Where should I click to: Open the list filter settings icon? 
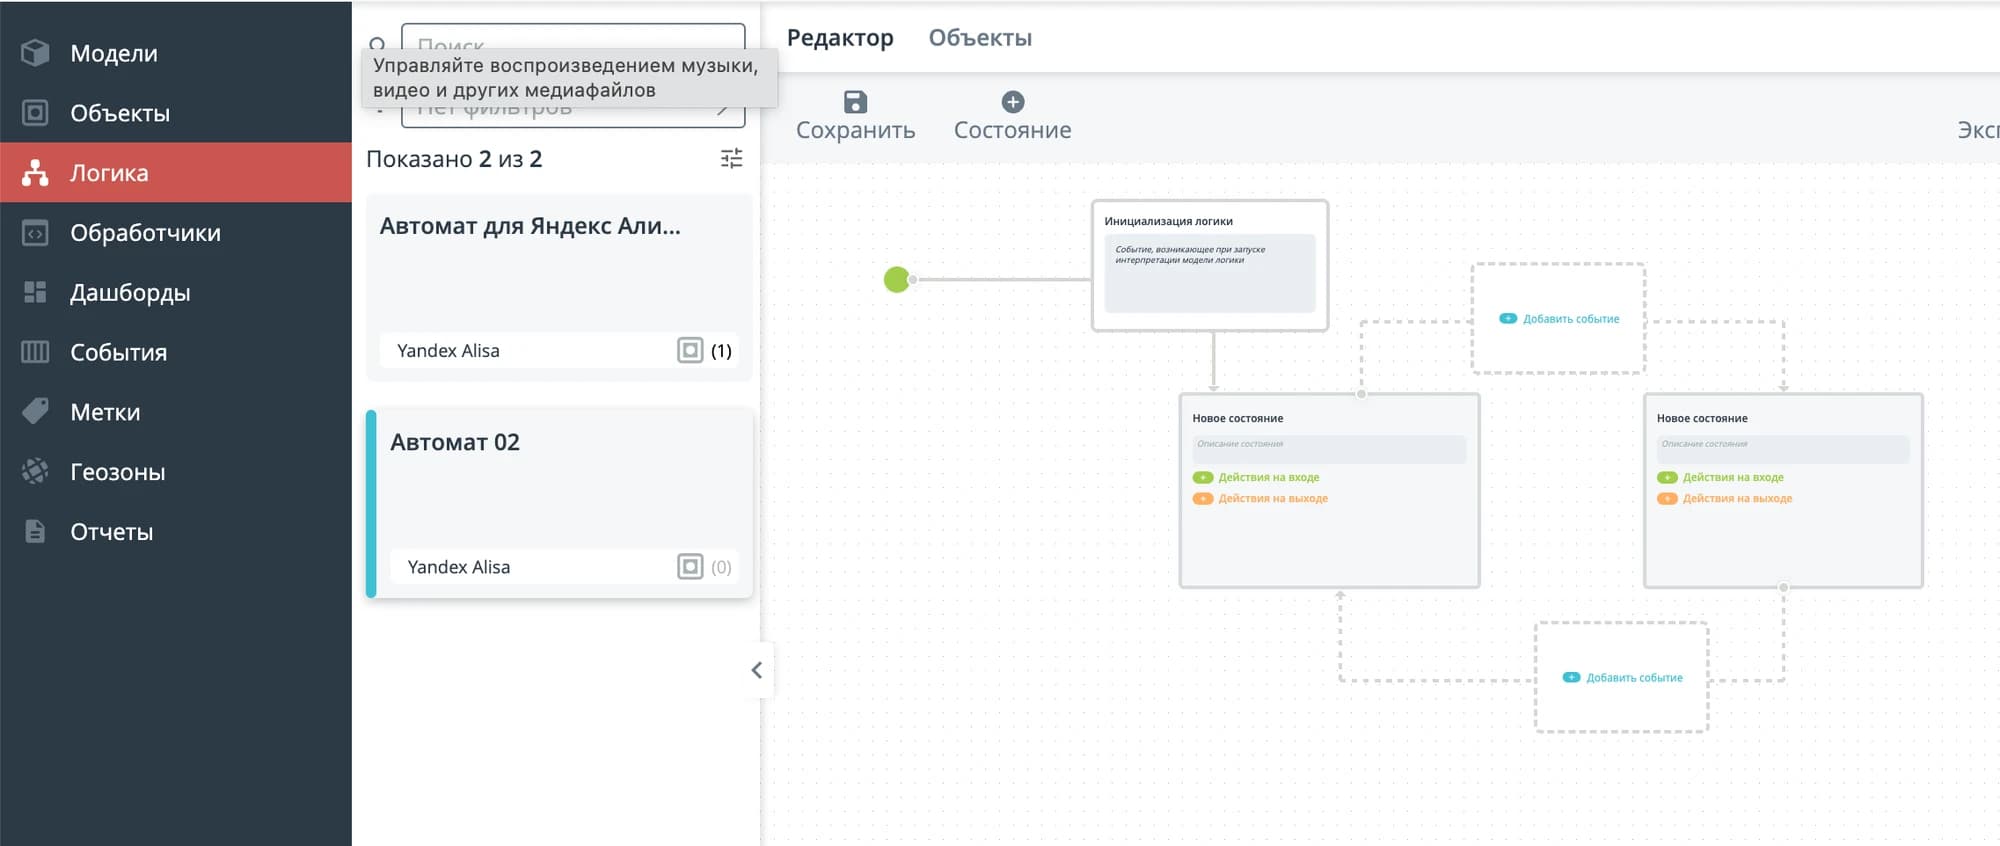tap(732, 159)
